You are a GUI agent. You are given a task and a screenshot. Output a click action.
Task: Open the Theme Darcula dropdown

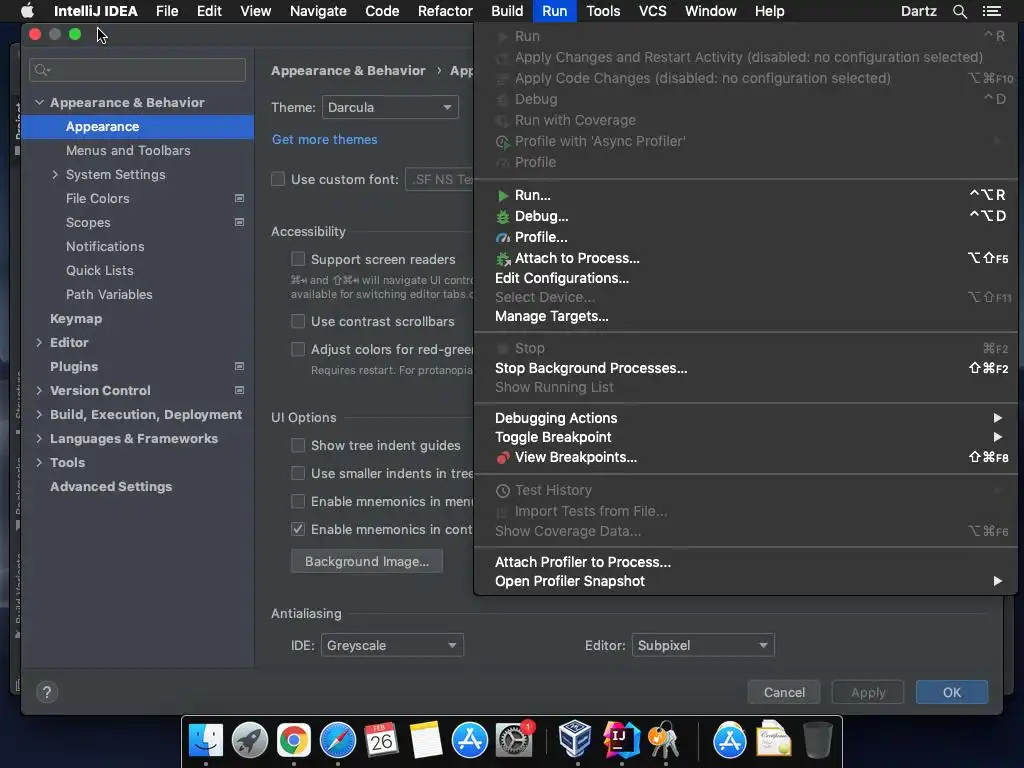[x=390, y=107]
